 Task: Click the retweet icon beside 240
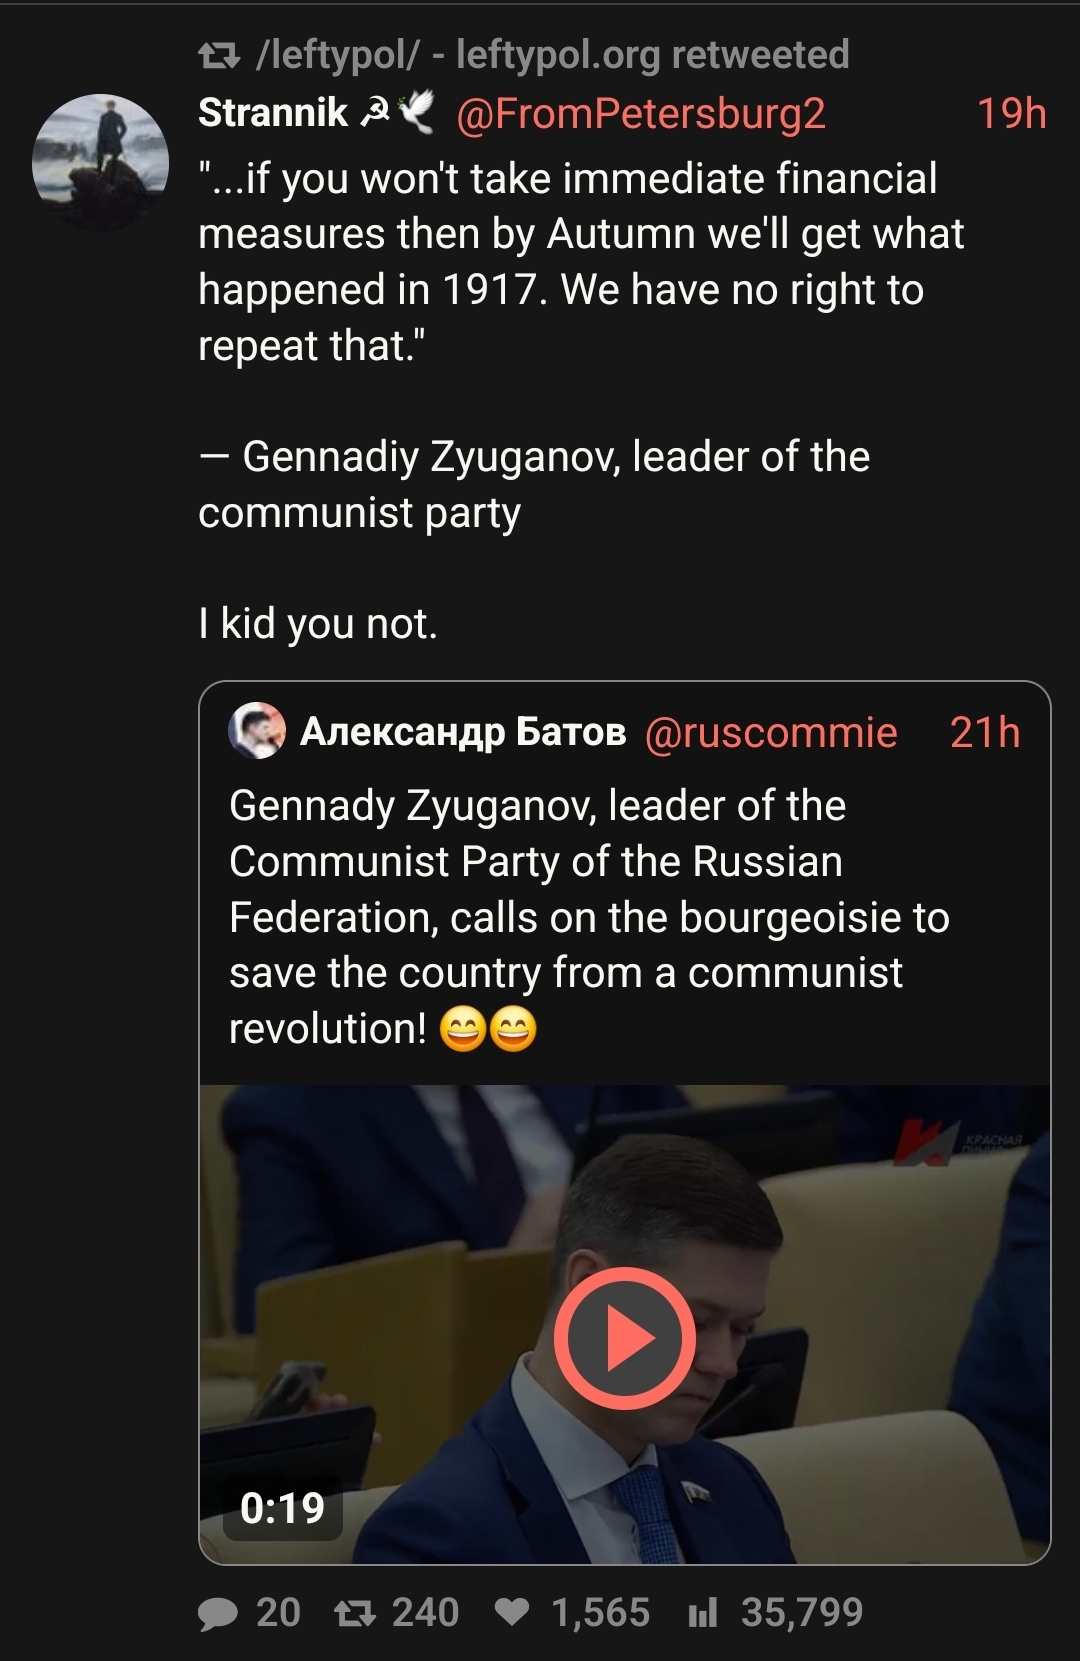tap(354, 1613)
